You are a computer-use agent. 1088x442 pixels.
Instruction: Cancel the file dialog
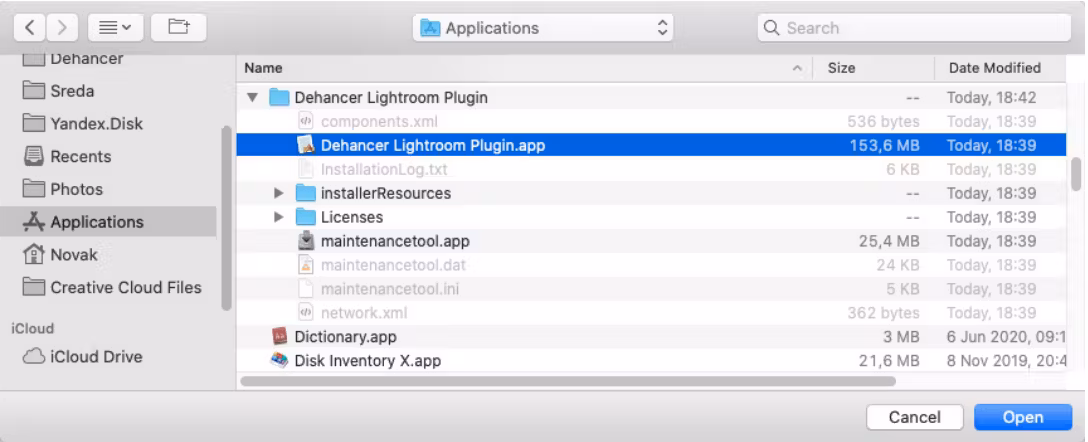pos(915,417)
